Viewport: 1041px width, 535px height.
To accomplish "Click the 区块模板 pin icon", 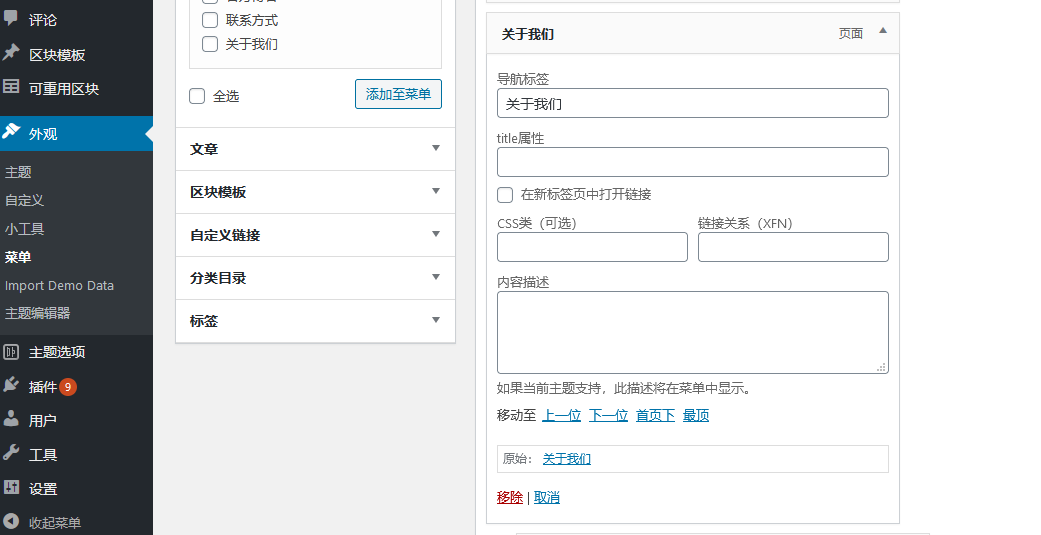I will [11, 52].
